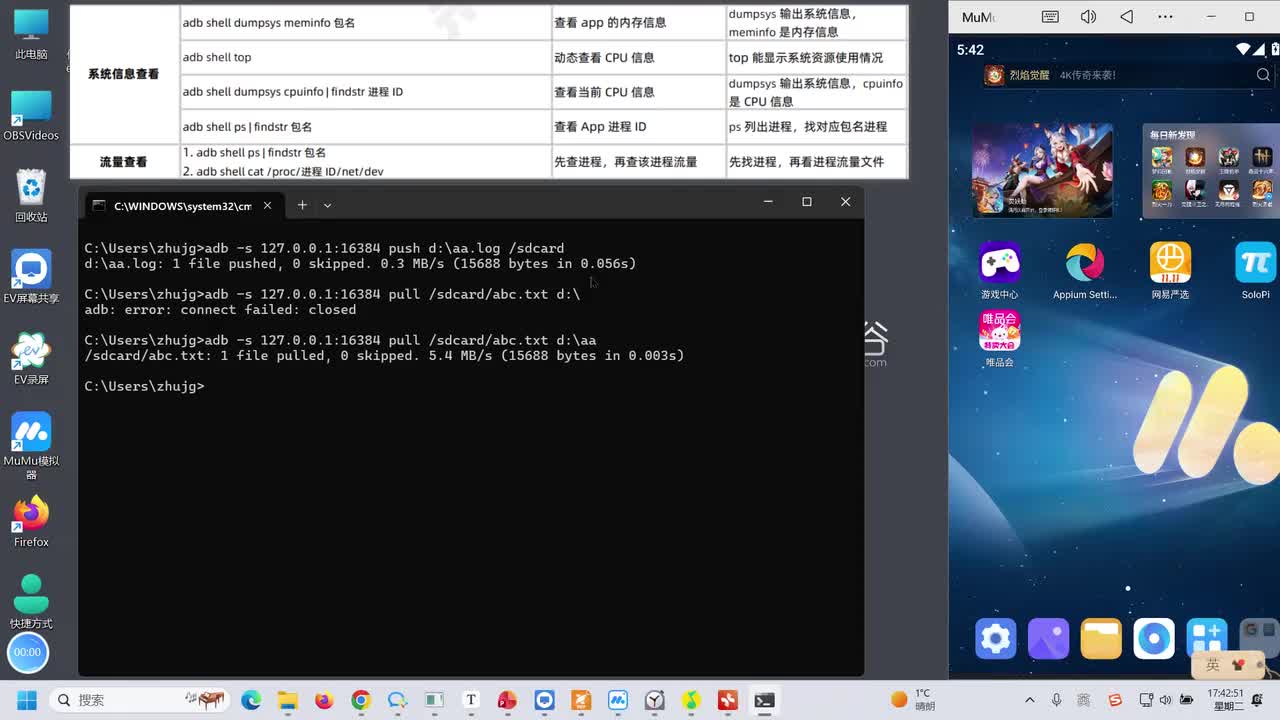Show hidden system tray icons chevron
Viewport: 1280px width, 720px height.
coord(1030,700)
